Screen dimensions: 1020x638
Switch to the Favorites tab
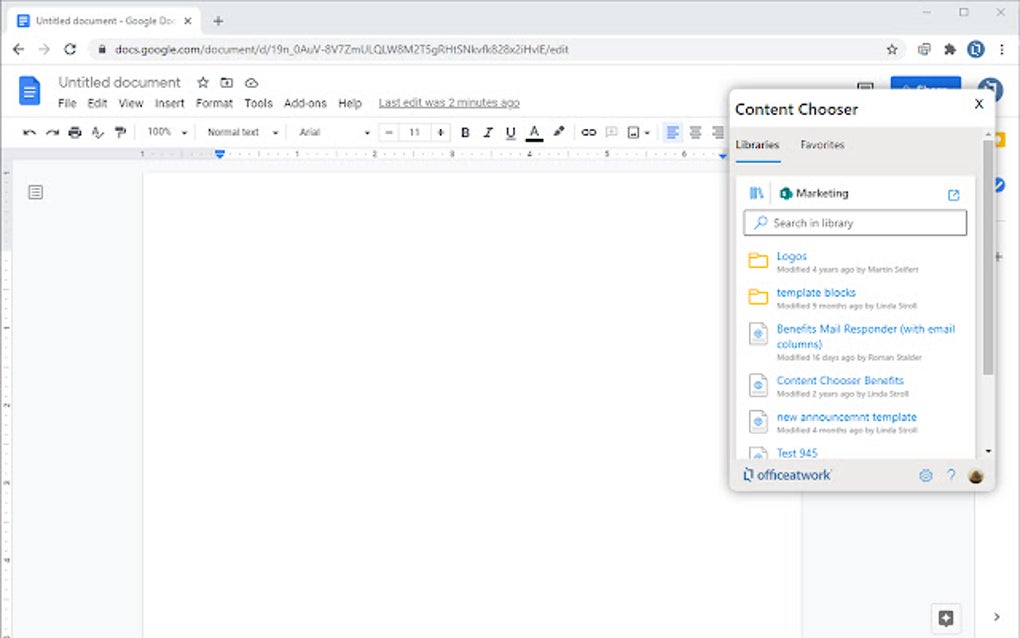tap(822, 145)
